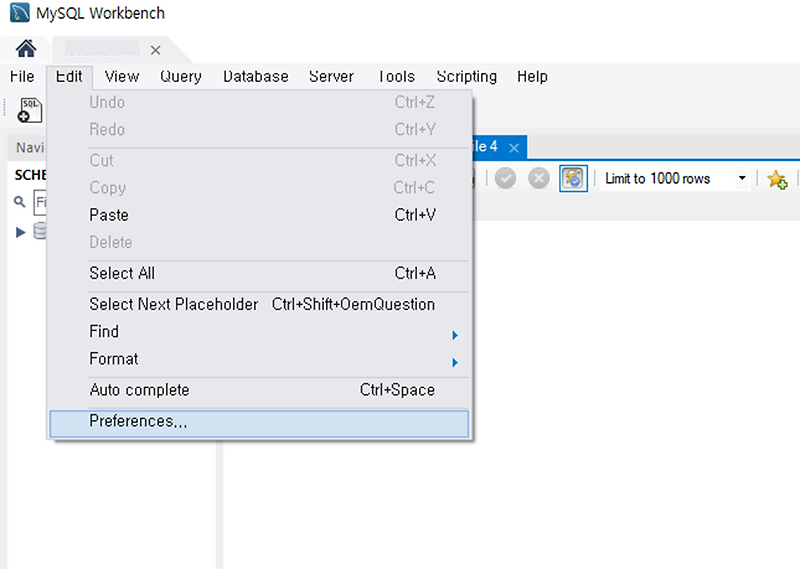This screenshot has height=569, width=800.
Task: Open the Server menu
Action: tap(331, 77)
